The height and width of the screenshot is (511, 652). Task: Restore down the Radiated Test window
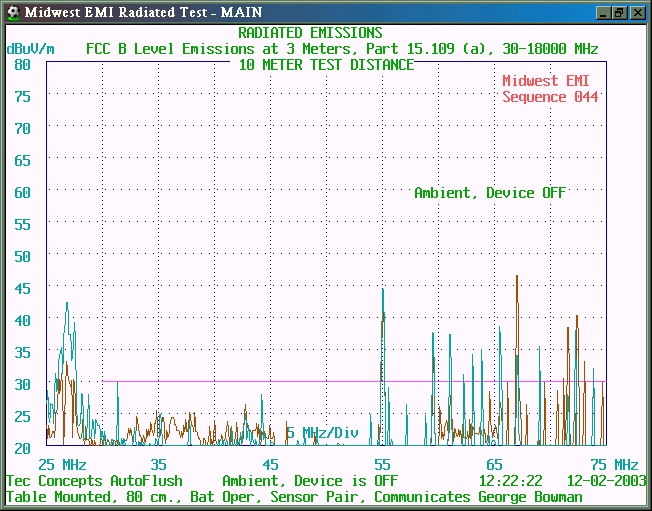[x=619, y=12]
